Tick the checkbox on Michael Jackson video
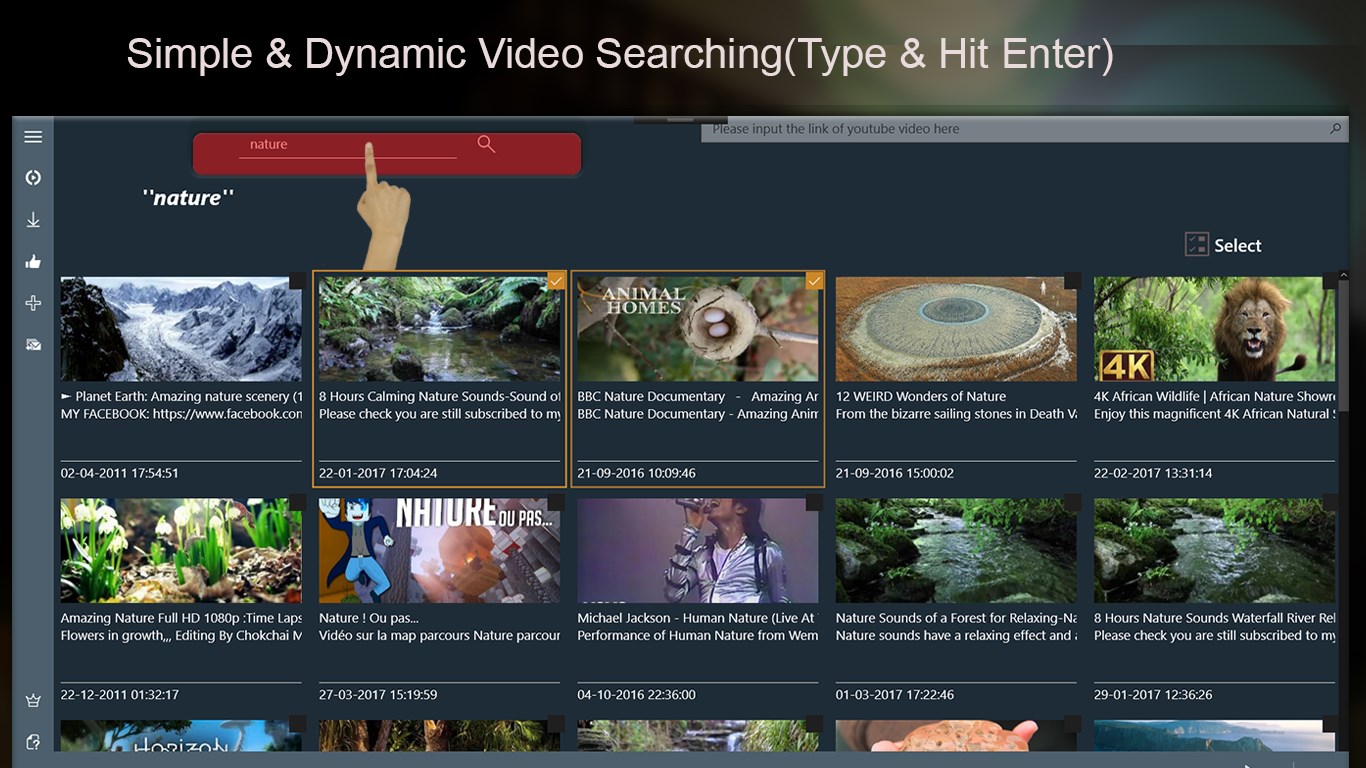 click(814, 502)
